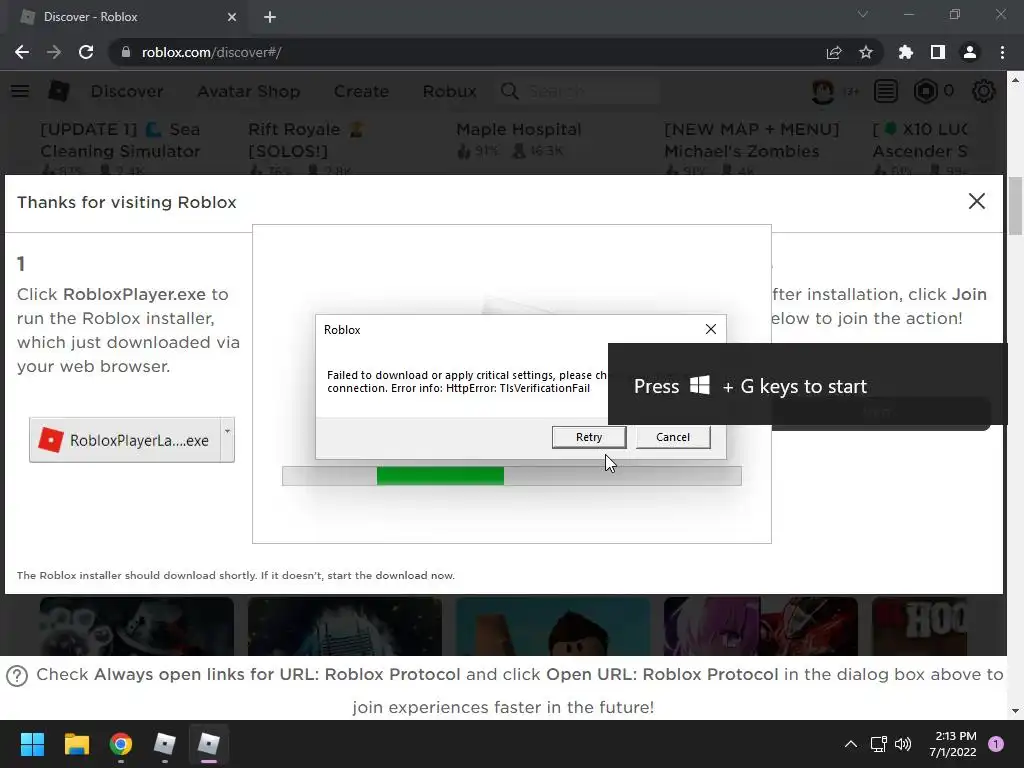Share this page icon in address bar

point(834,52)
